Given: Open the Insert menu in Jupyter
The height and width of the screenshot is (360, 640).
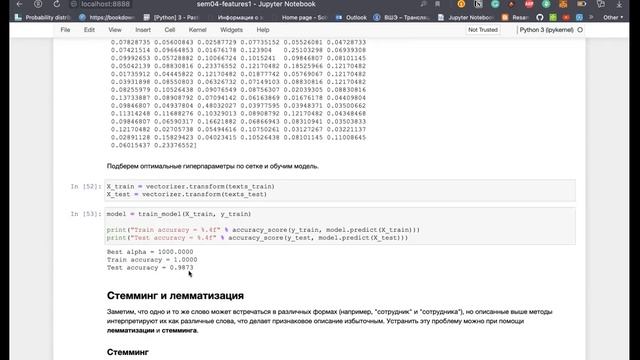Looking at the screenshot, I should (x=143, y=30).
